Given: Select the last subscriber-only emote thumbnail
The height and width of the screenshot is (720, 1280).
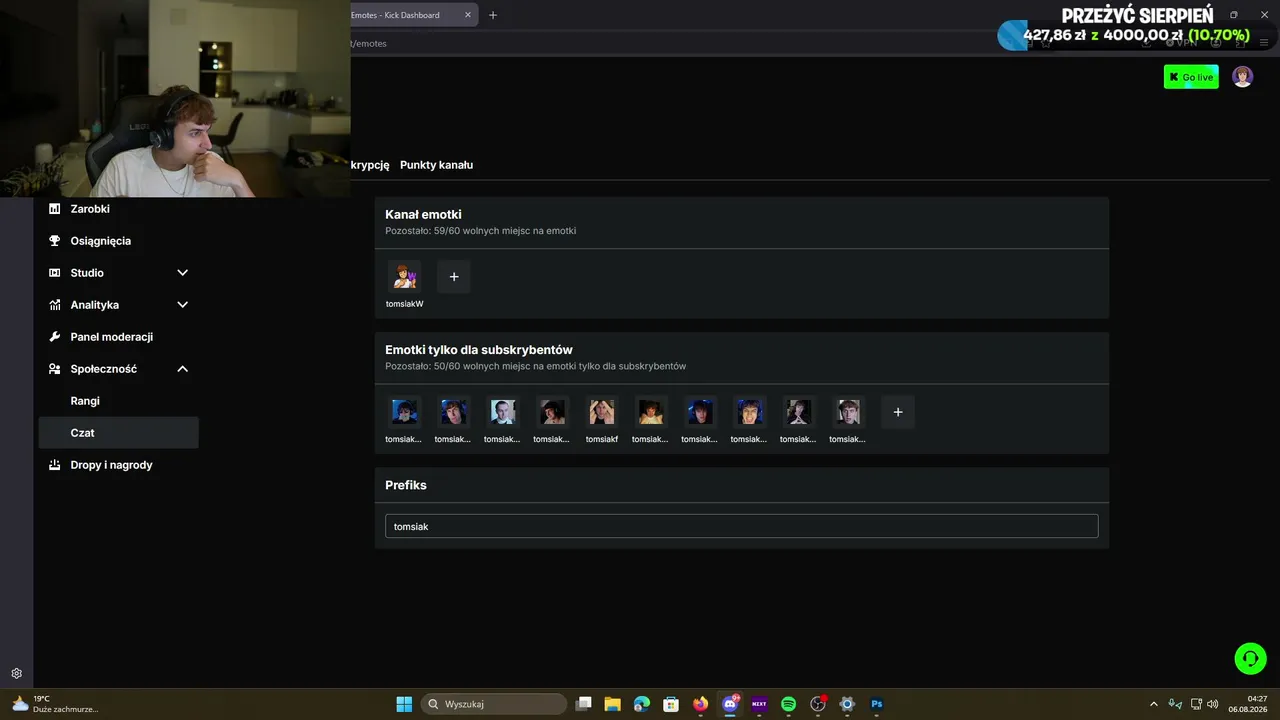Looking at the screenshot, I should point(848,412).
